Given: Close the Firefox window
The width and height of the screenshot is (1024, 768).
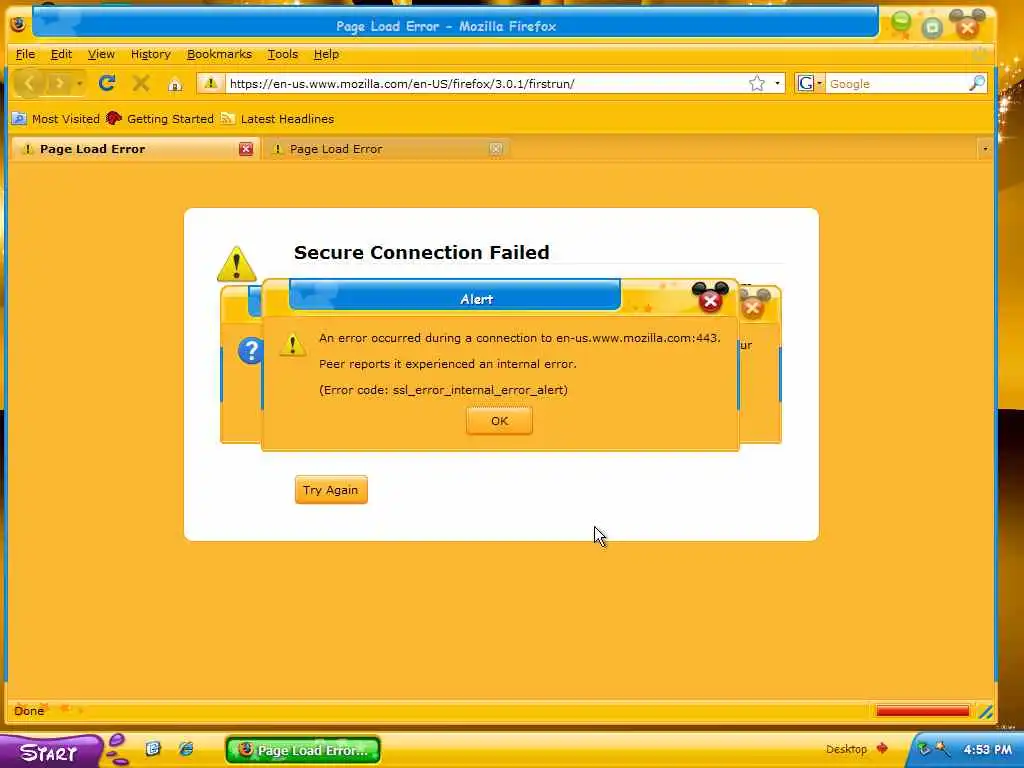Looking at the screenshot, I should coord(967,27).
